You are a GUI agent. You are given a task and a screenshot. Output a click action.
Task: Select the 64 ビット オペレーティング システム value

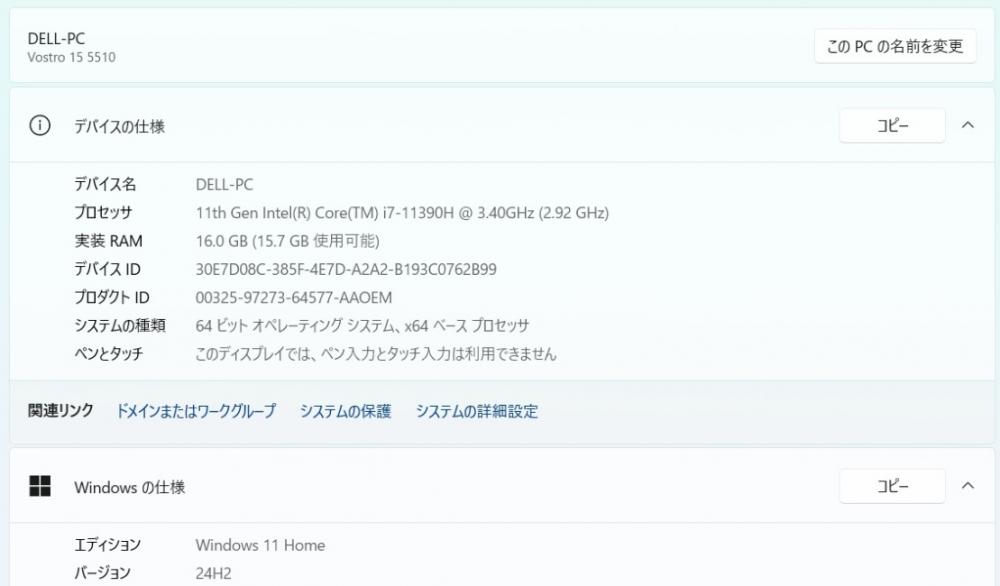(x=362, y=326)
